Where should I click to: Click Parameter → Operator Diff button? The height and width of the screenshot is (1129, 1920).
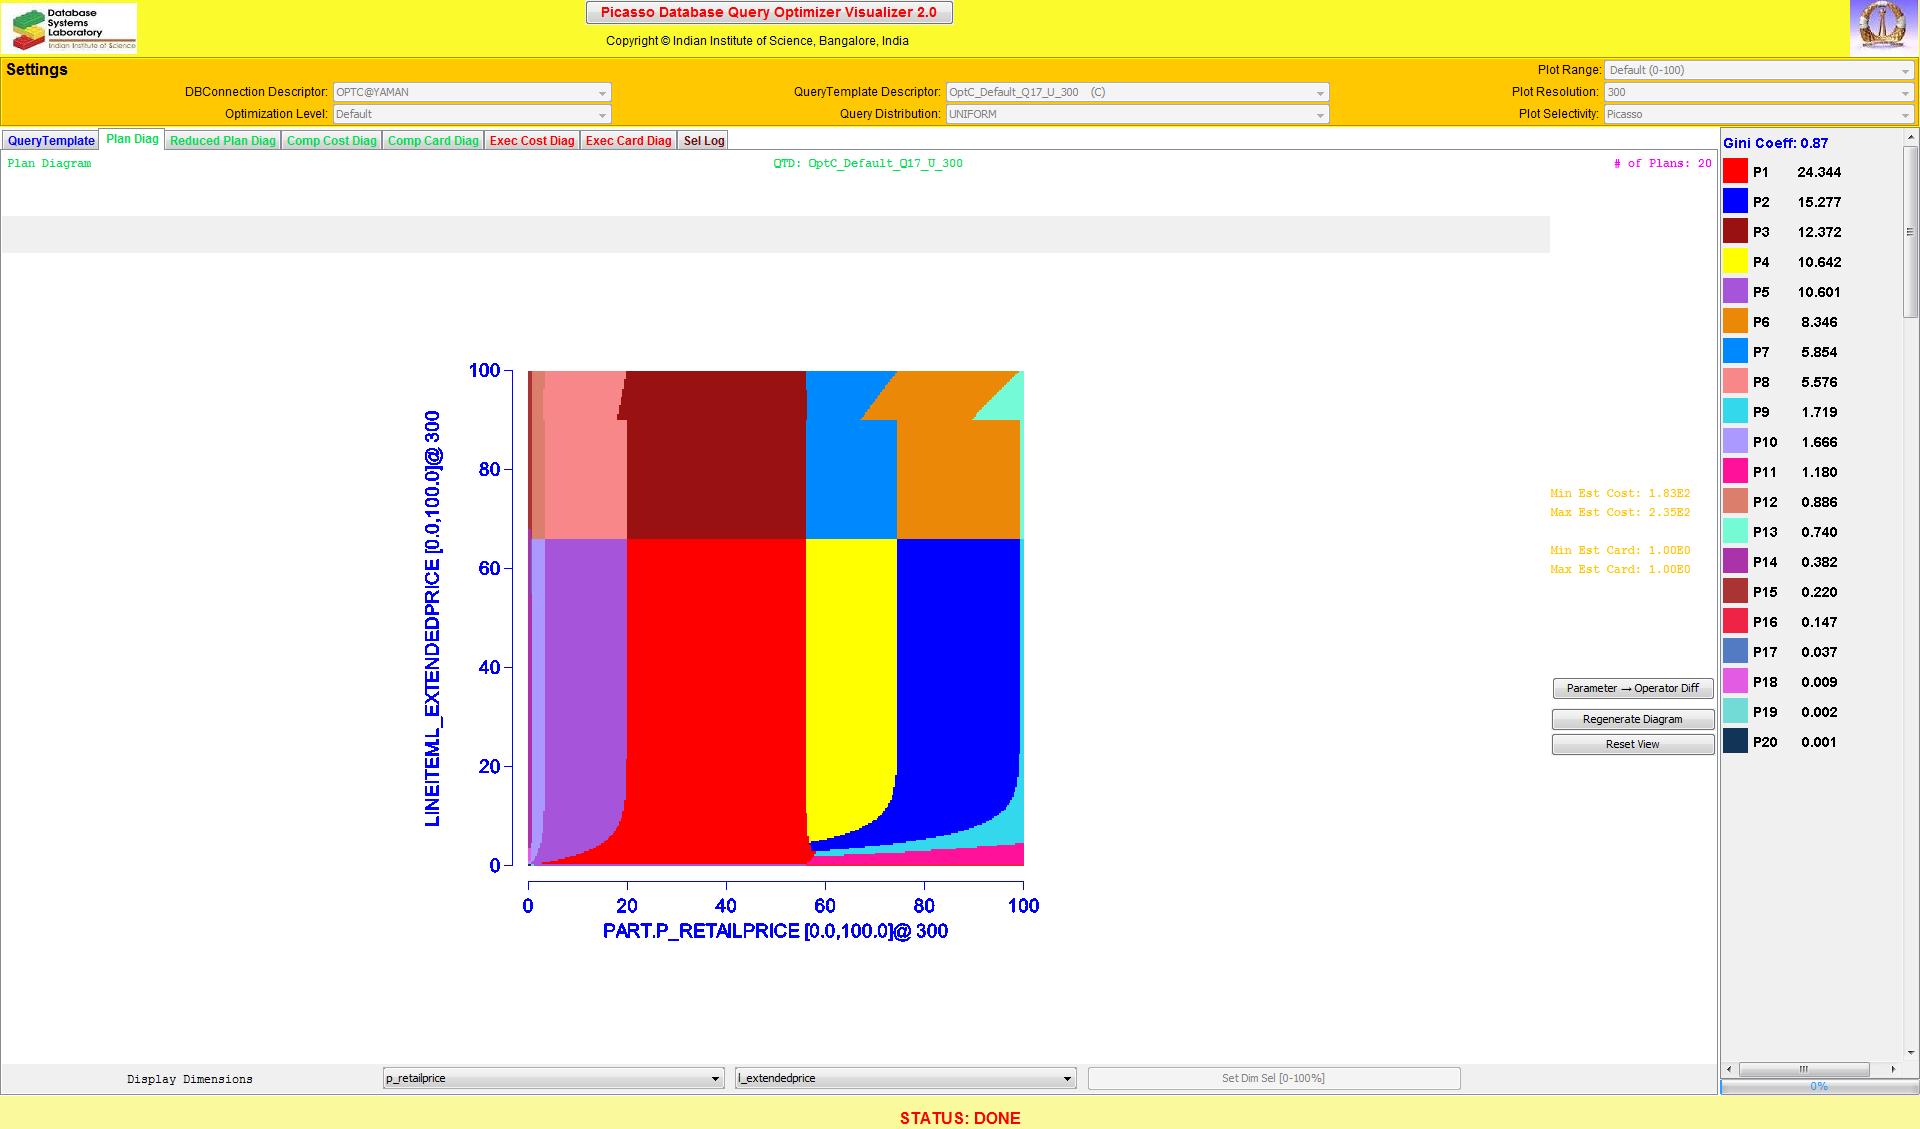coord(1632,688)
